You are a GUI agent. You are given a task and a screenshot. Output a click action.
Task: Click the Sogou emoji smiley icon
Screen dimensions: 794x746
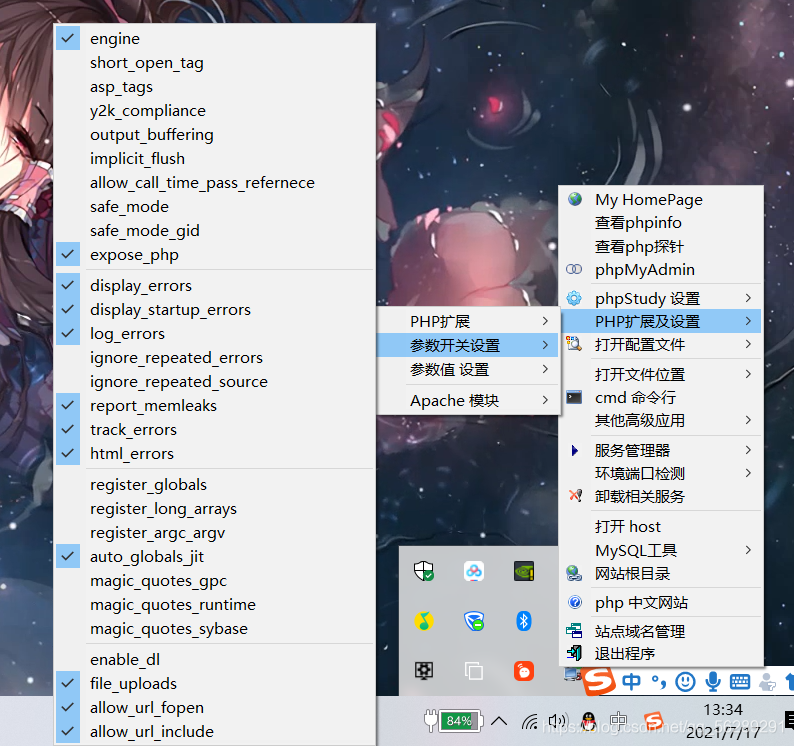click(x=685, y=682)
